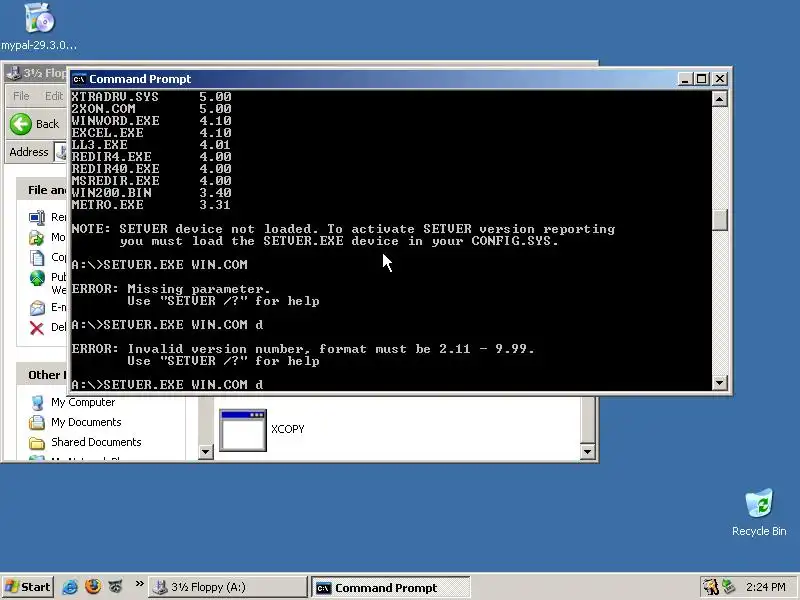The height and width of the screenshot is (600, 800).
Task: Open Shared Documents link in Other Places
Action: click(96, 442)
